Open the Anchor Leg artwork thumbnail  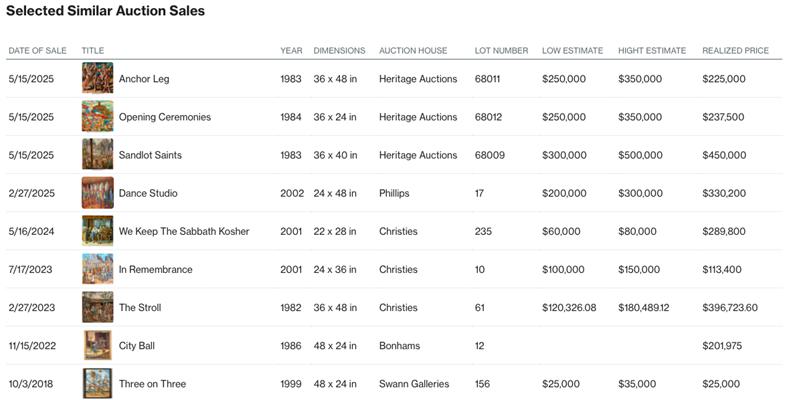97,78
